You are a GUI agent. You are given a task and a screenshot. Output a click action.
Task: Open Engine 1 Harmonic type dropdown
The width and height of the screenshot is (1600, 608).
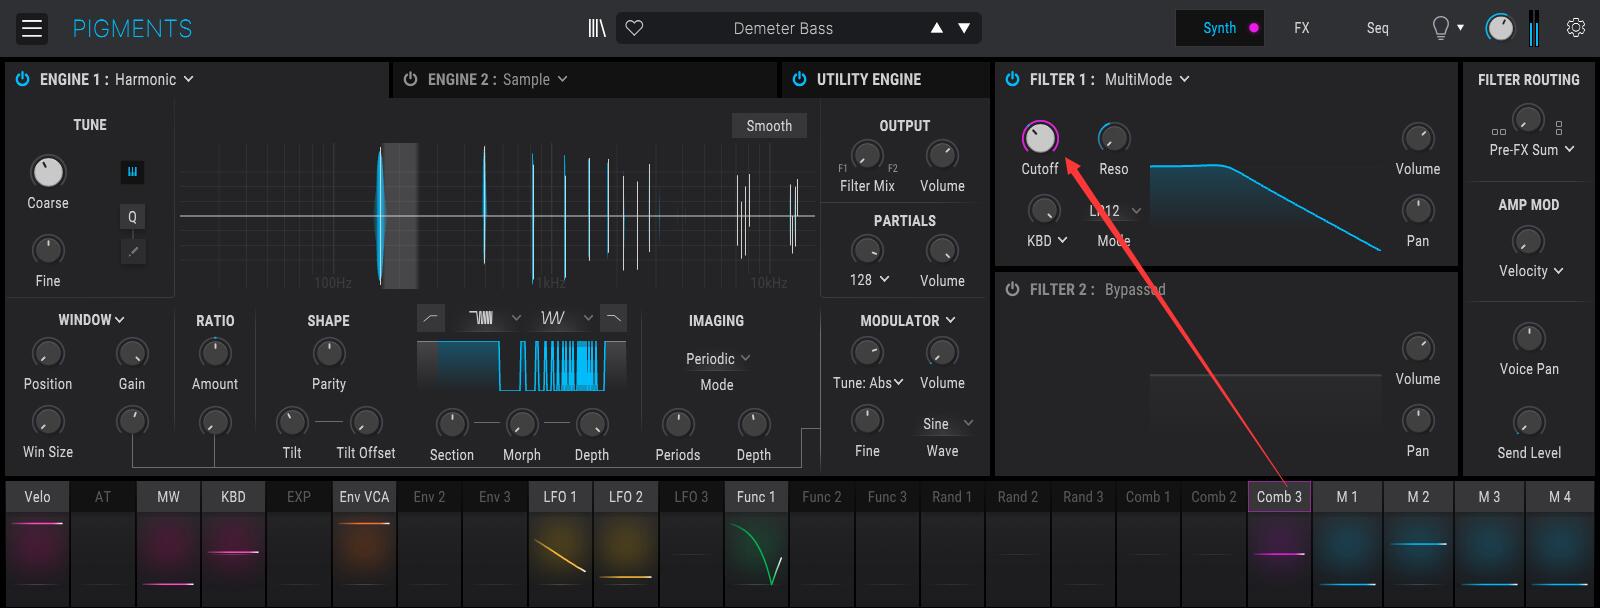point(154,79)
